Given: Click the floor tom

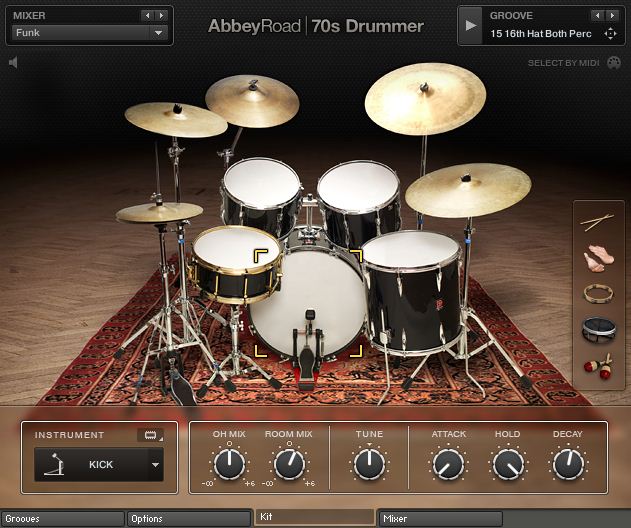Looking at the screenshot, I should 412,292.
